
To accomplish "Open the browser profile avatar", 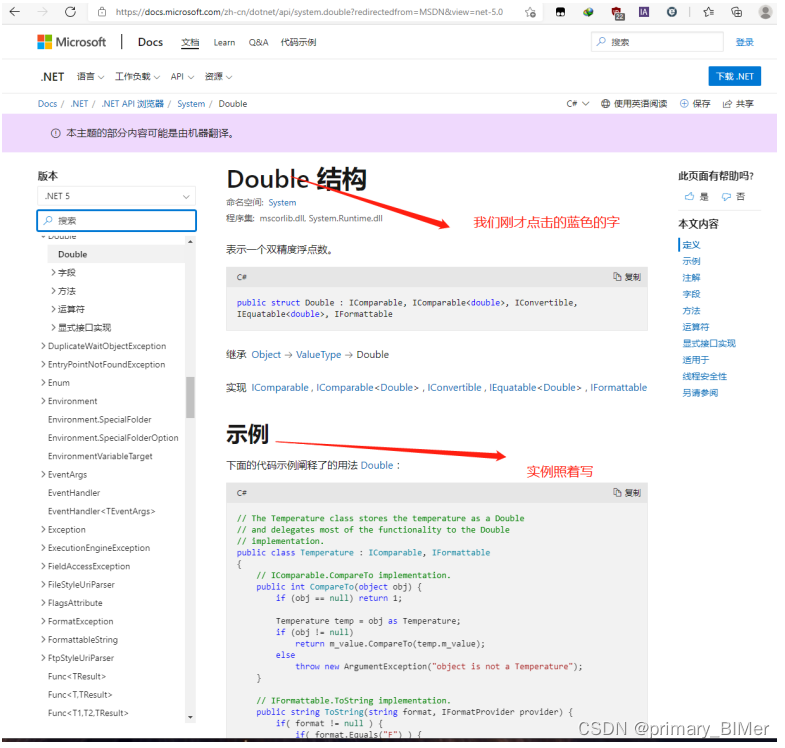I will point(765,12).
